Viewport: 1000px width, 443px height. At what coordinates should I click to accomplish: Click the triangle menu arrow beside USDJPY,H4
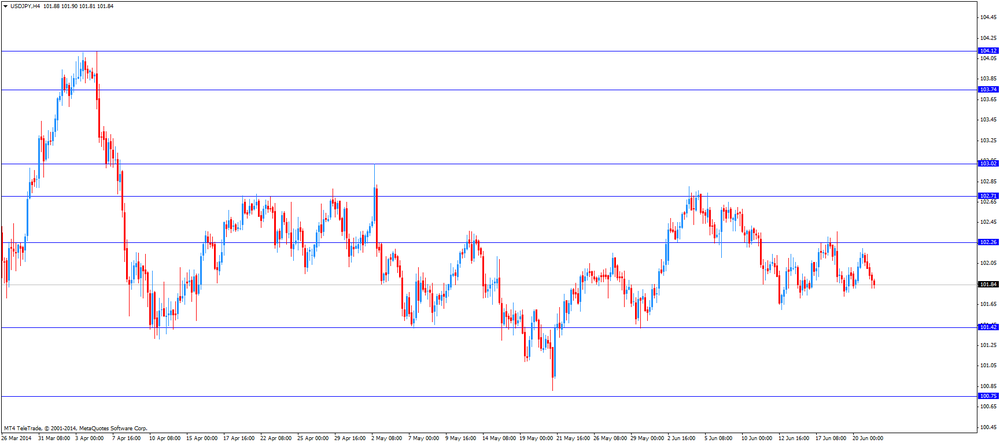6,5
